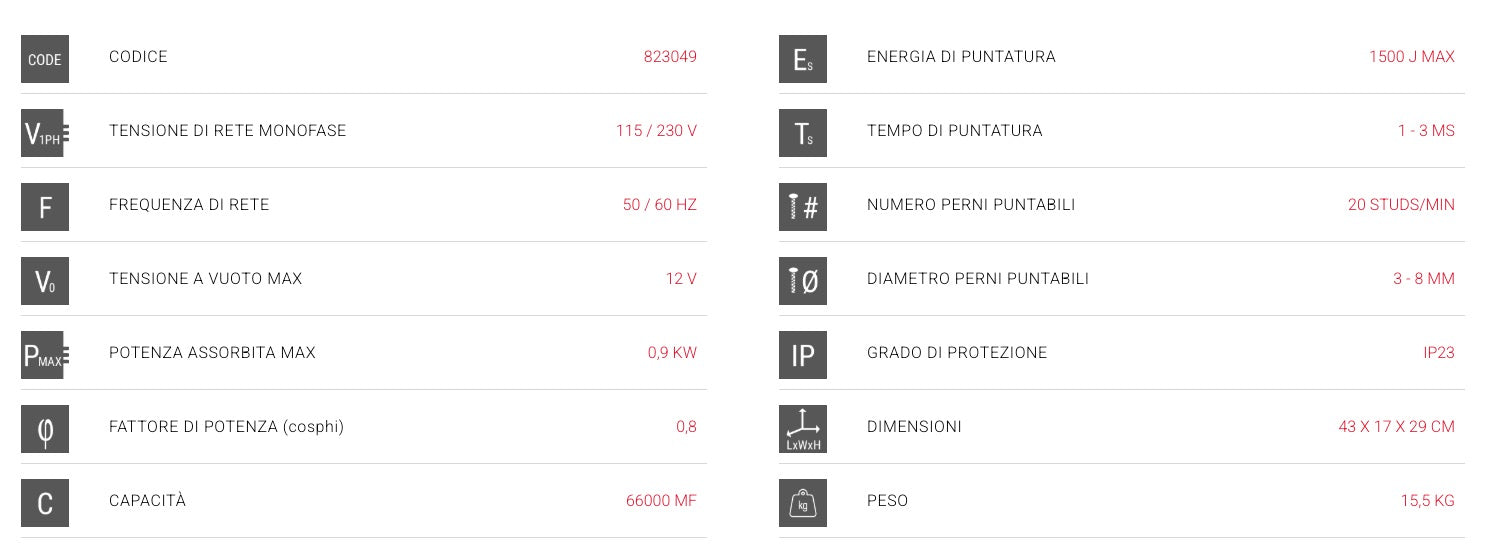Click the PMAX absorbed power icon
This screenshot has height=551, width=1501.
(x=45, y=355)
